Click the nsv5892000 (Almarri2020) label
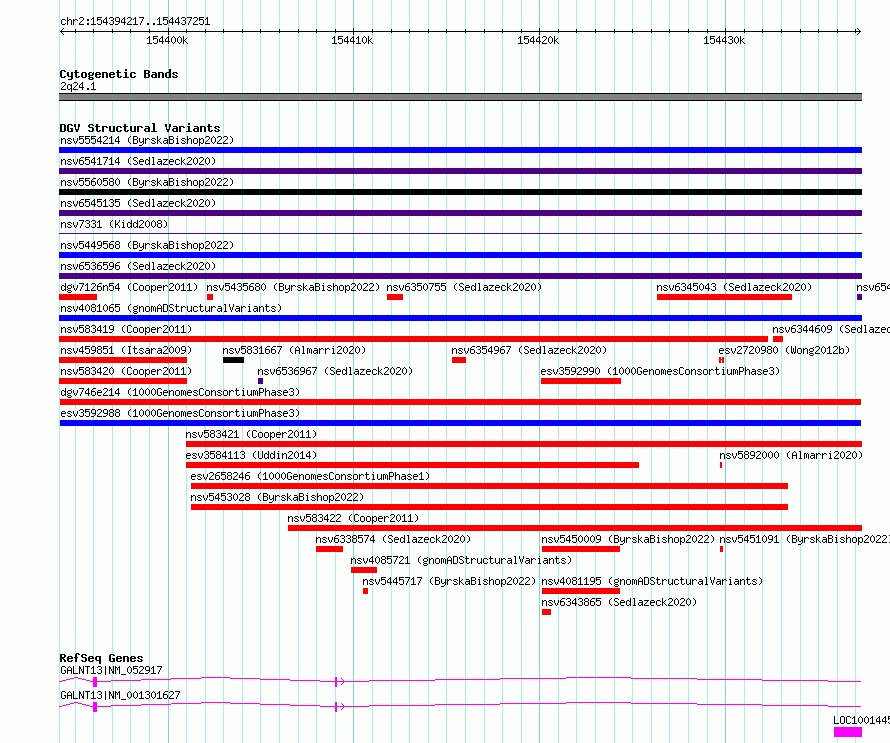Image resolution: width=890 pixels, height=743 pixels. (791, 455)
